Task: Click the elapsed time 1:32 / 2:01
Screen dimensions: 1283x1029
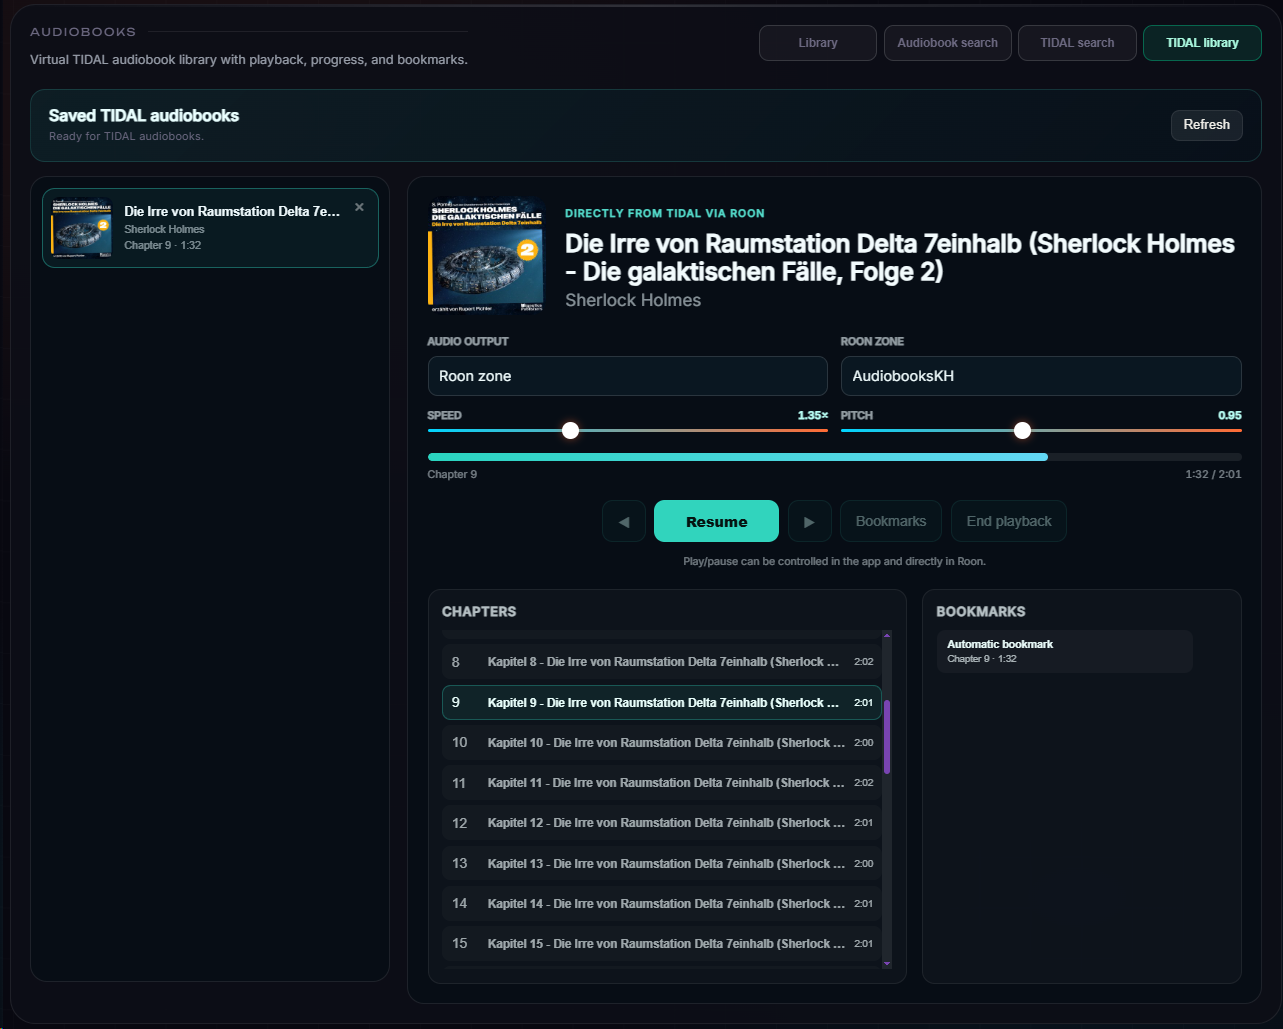Action: [x=1213, y=474]
